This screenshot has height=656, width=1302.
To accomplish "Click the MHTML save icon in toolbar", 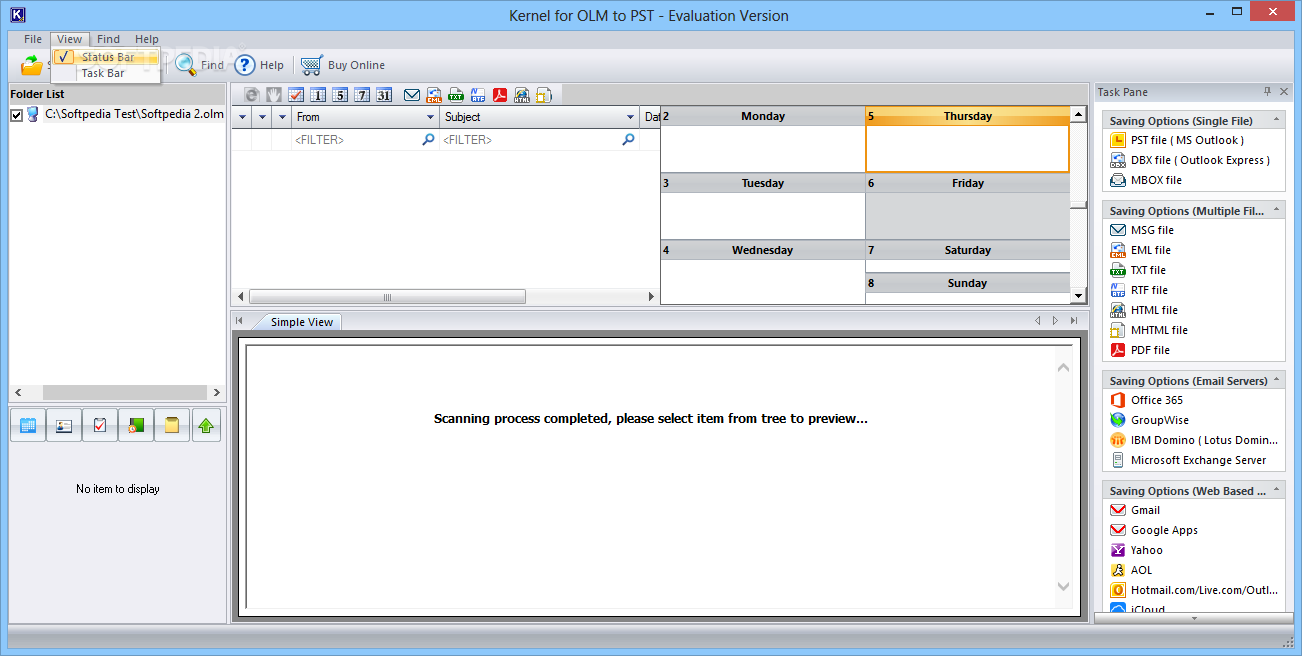I will (x=544, y=95).
